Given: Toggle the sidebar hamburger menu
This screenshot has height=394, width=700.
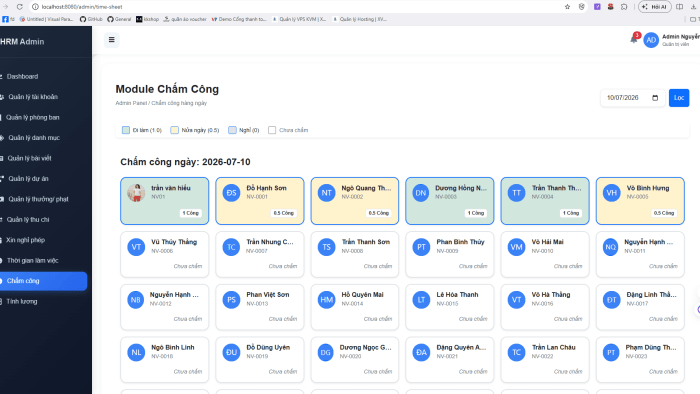Looking at the screenshot, I should click(112, 40).
